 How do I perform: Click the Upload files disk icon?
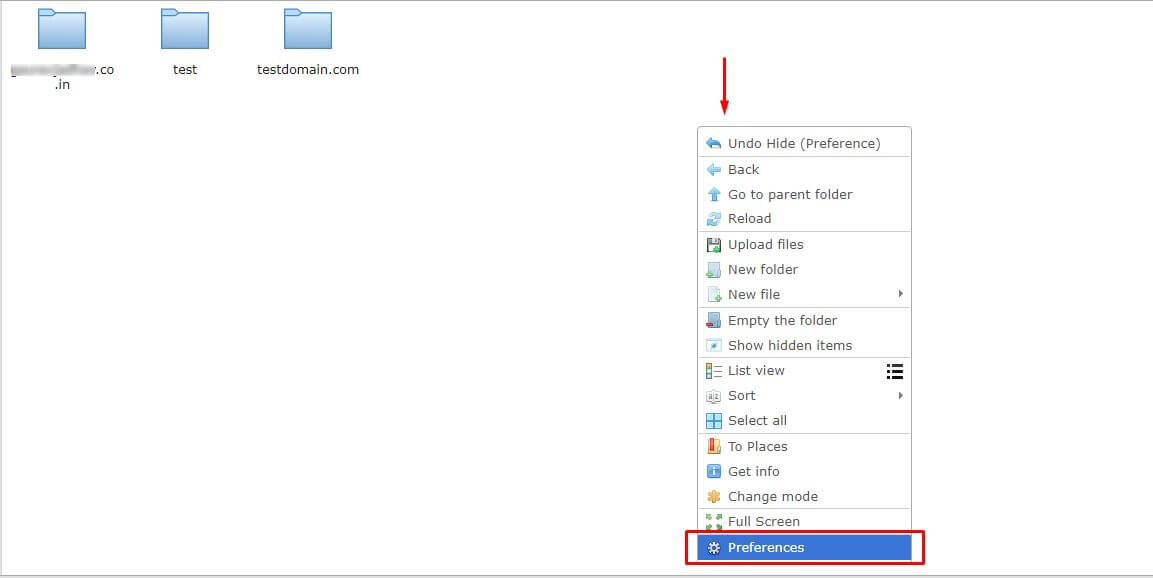[713, 245]
